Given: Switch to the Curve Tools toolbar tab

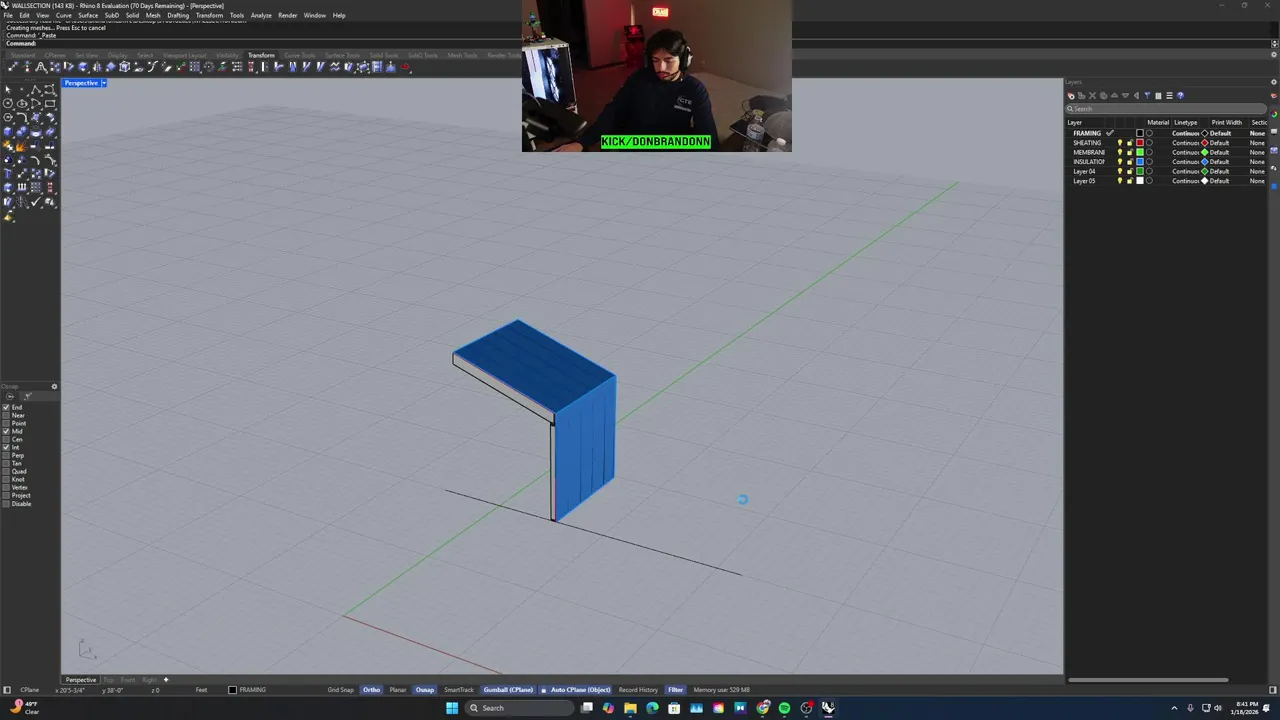Looking at the screenshot, I should pyautogui.click(x=299, y=55).
